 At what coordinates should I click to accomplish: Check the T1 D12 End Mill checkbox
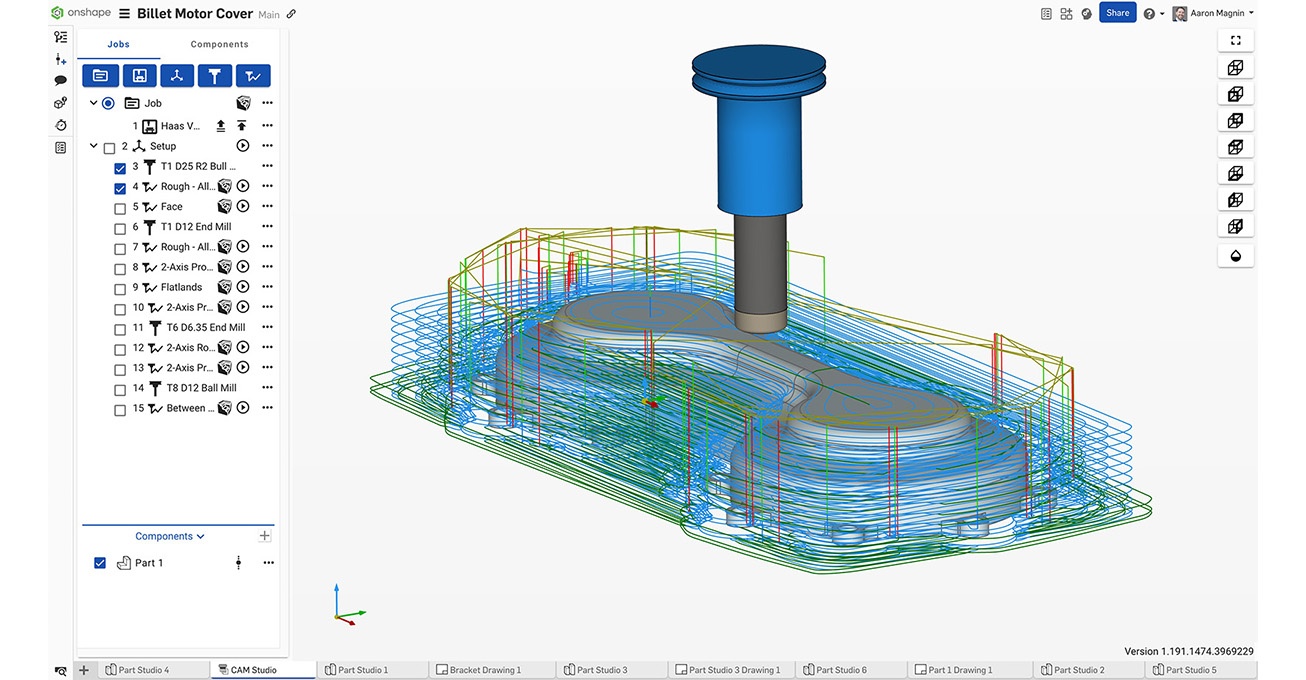tap(120, 228)
